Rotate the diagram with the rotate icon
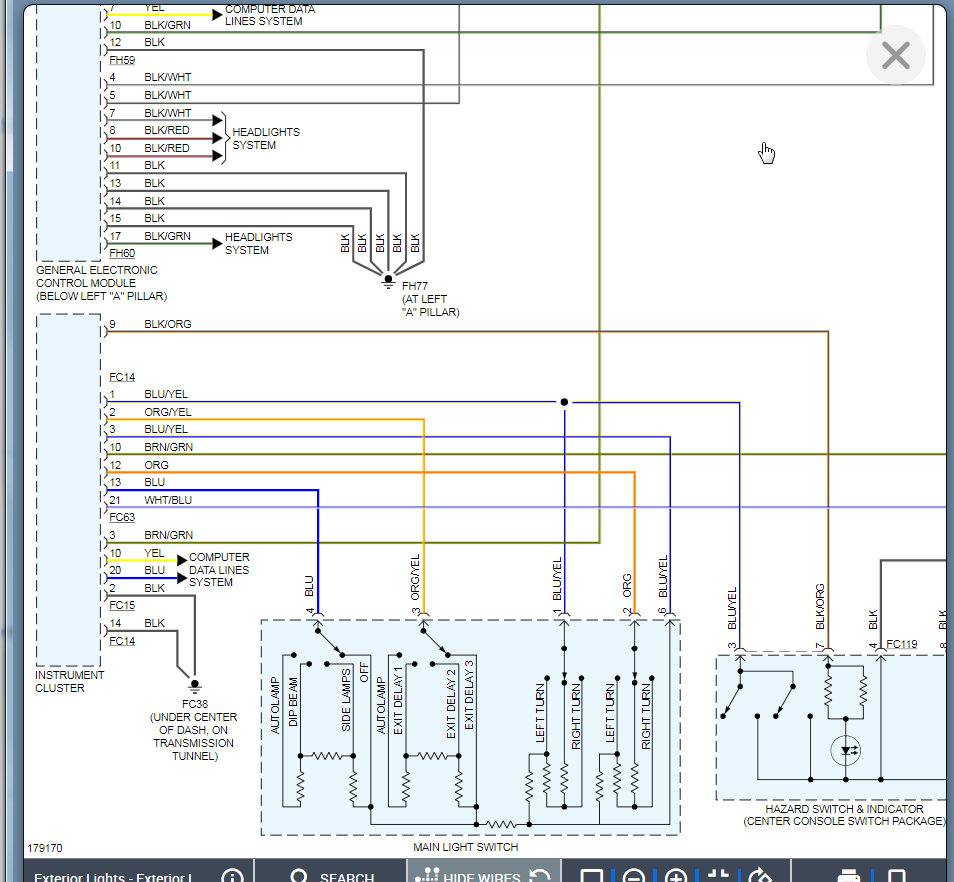This screenshot has width=954, height=882. coord(760,877)
